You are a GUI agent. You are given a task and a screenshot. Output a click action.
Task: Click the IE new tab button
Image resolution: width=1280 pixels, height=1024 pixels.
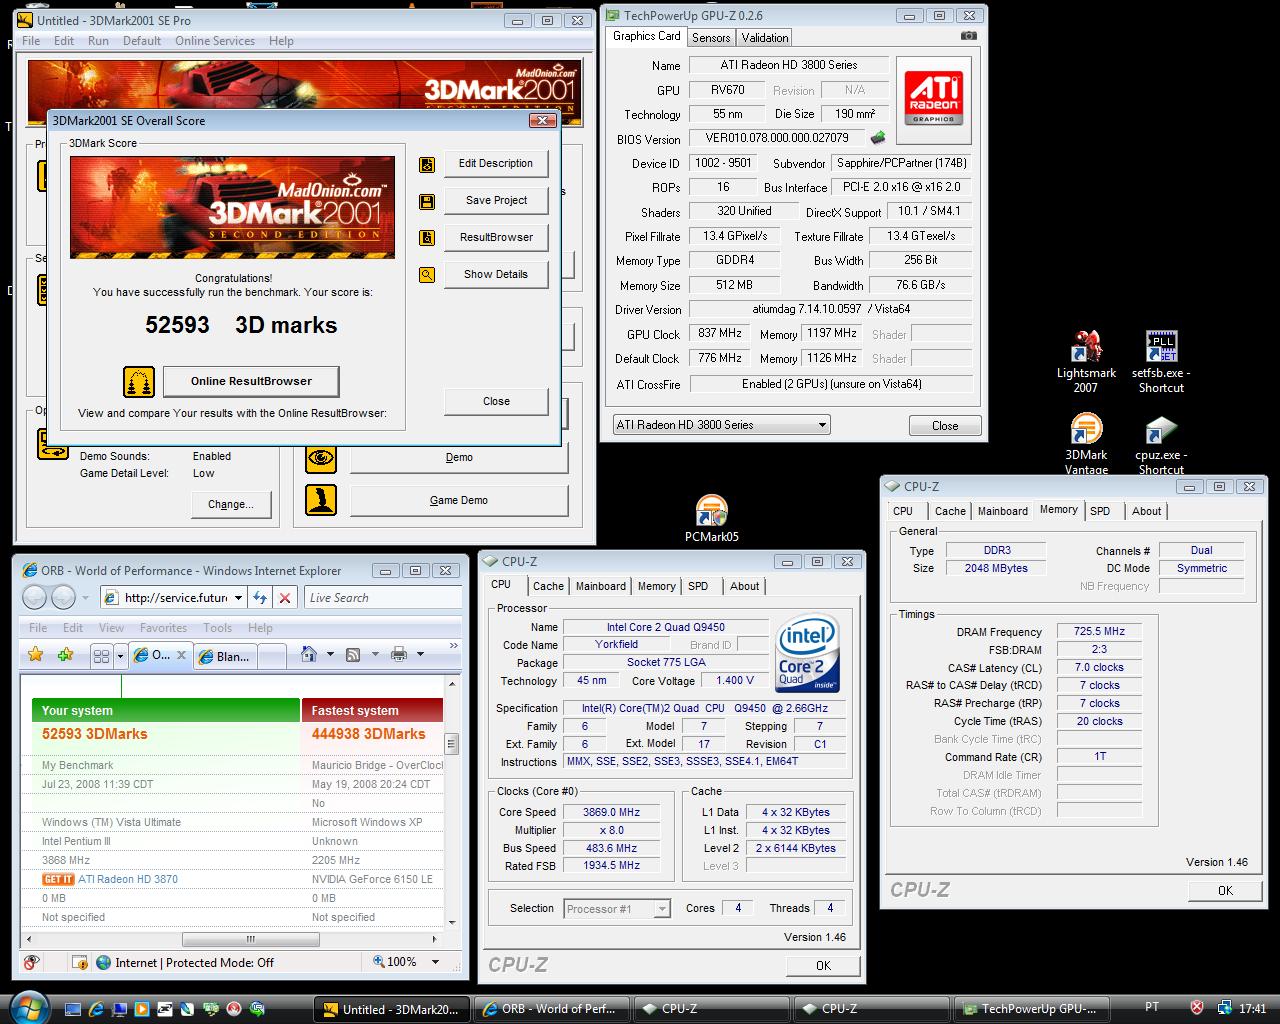click(272, 657)
